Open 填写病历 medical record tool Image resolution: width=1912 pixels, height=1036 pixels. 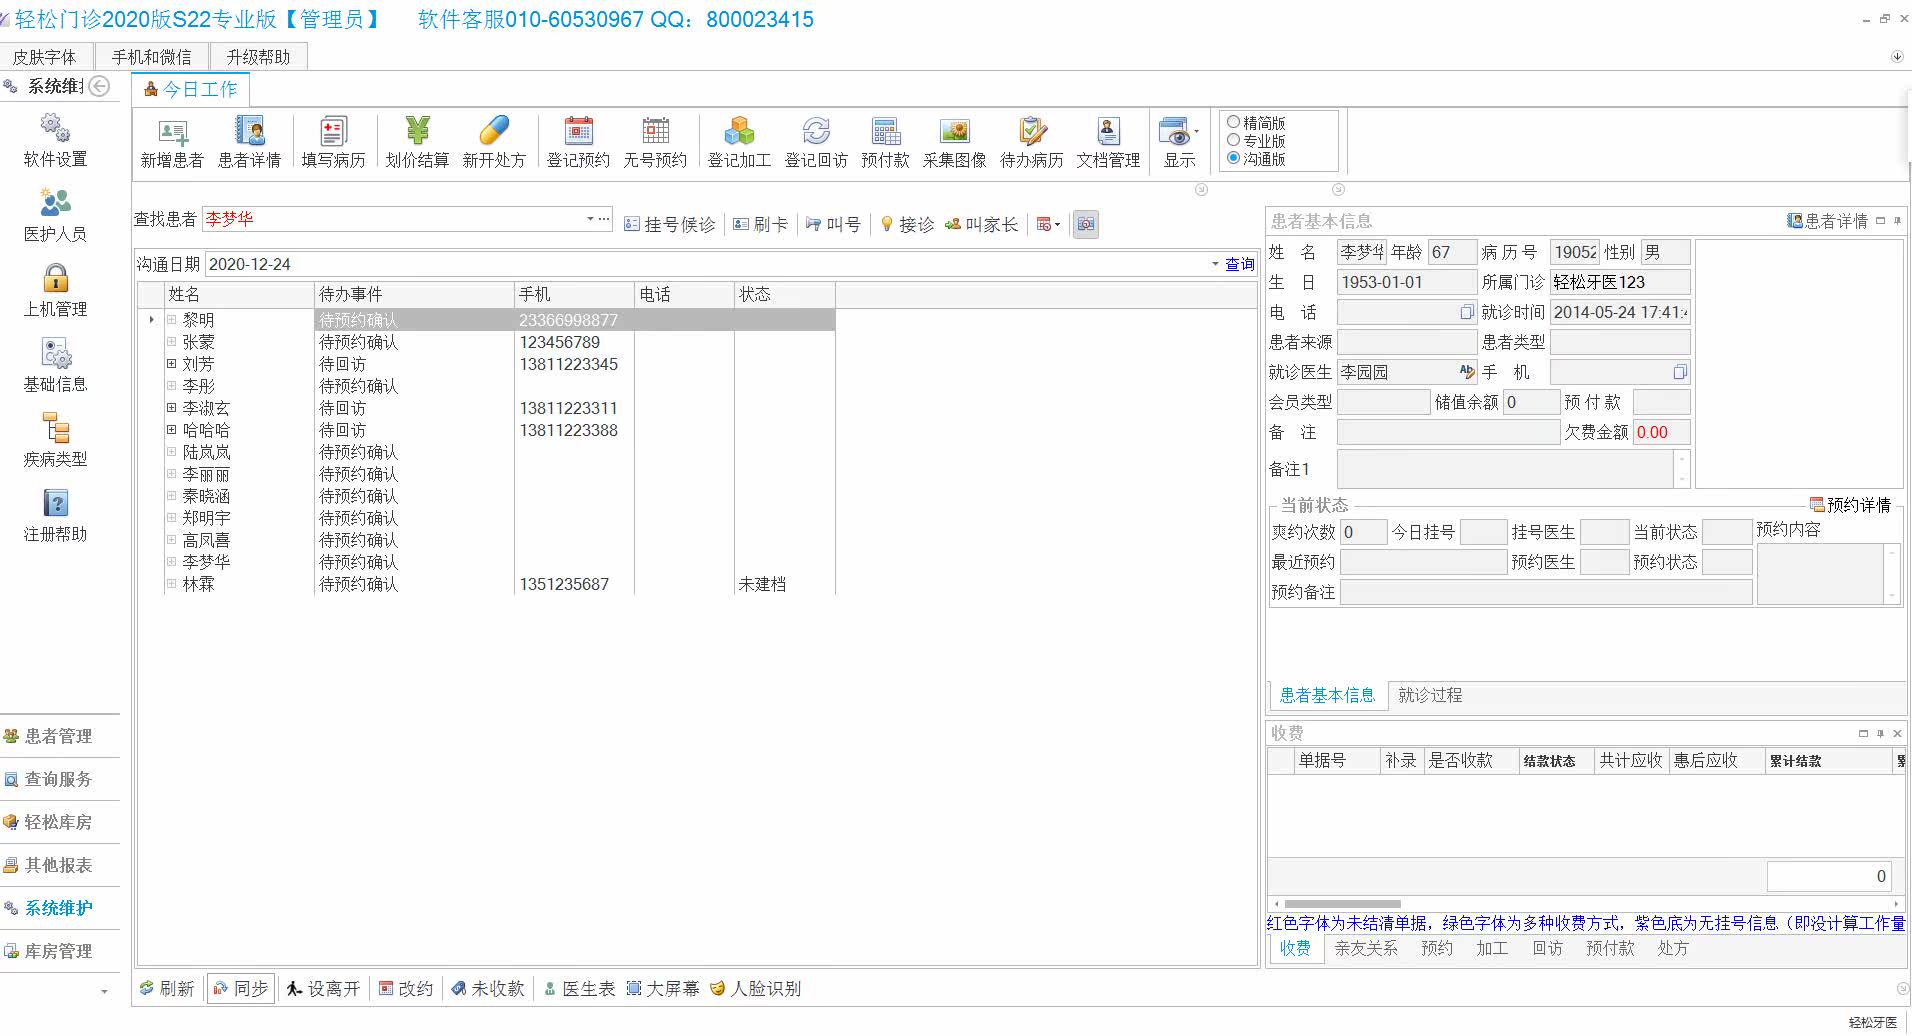(x=333, y=142)
